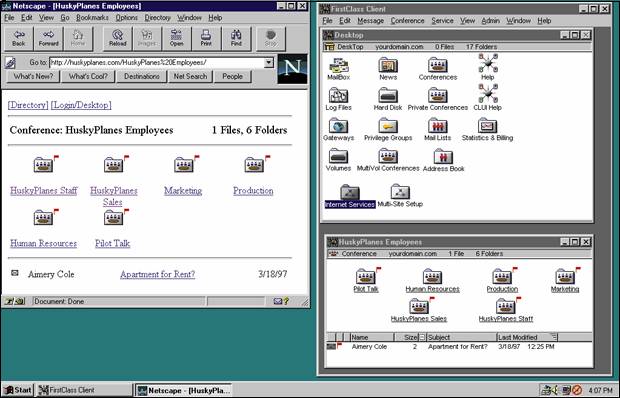Open the Statistics & Billing icon
620x398 pixels.
(x=487, y=126)
